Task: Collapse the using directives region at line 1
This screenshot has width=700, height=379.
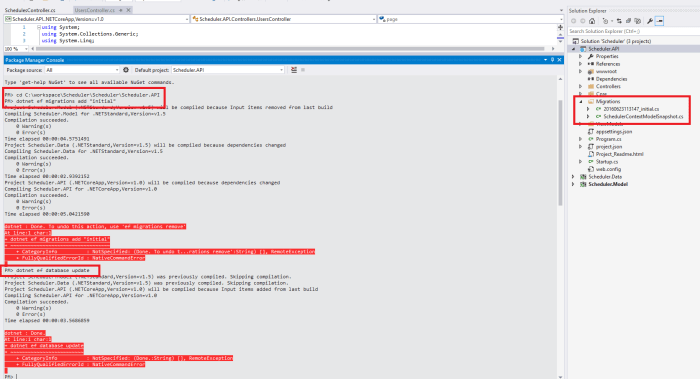Action: (x=39, y=28)
